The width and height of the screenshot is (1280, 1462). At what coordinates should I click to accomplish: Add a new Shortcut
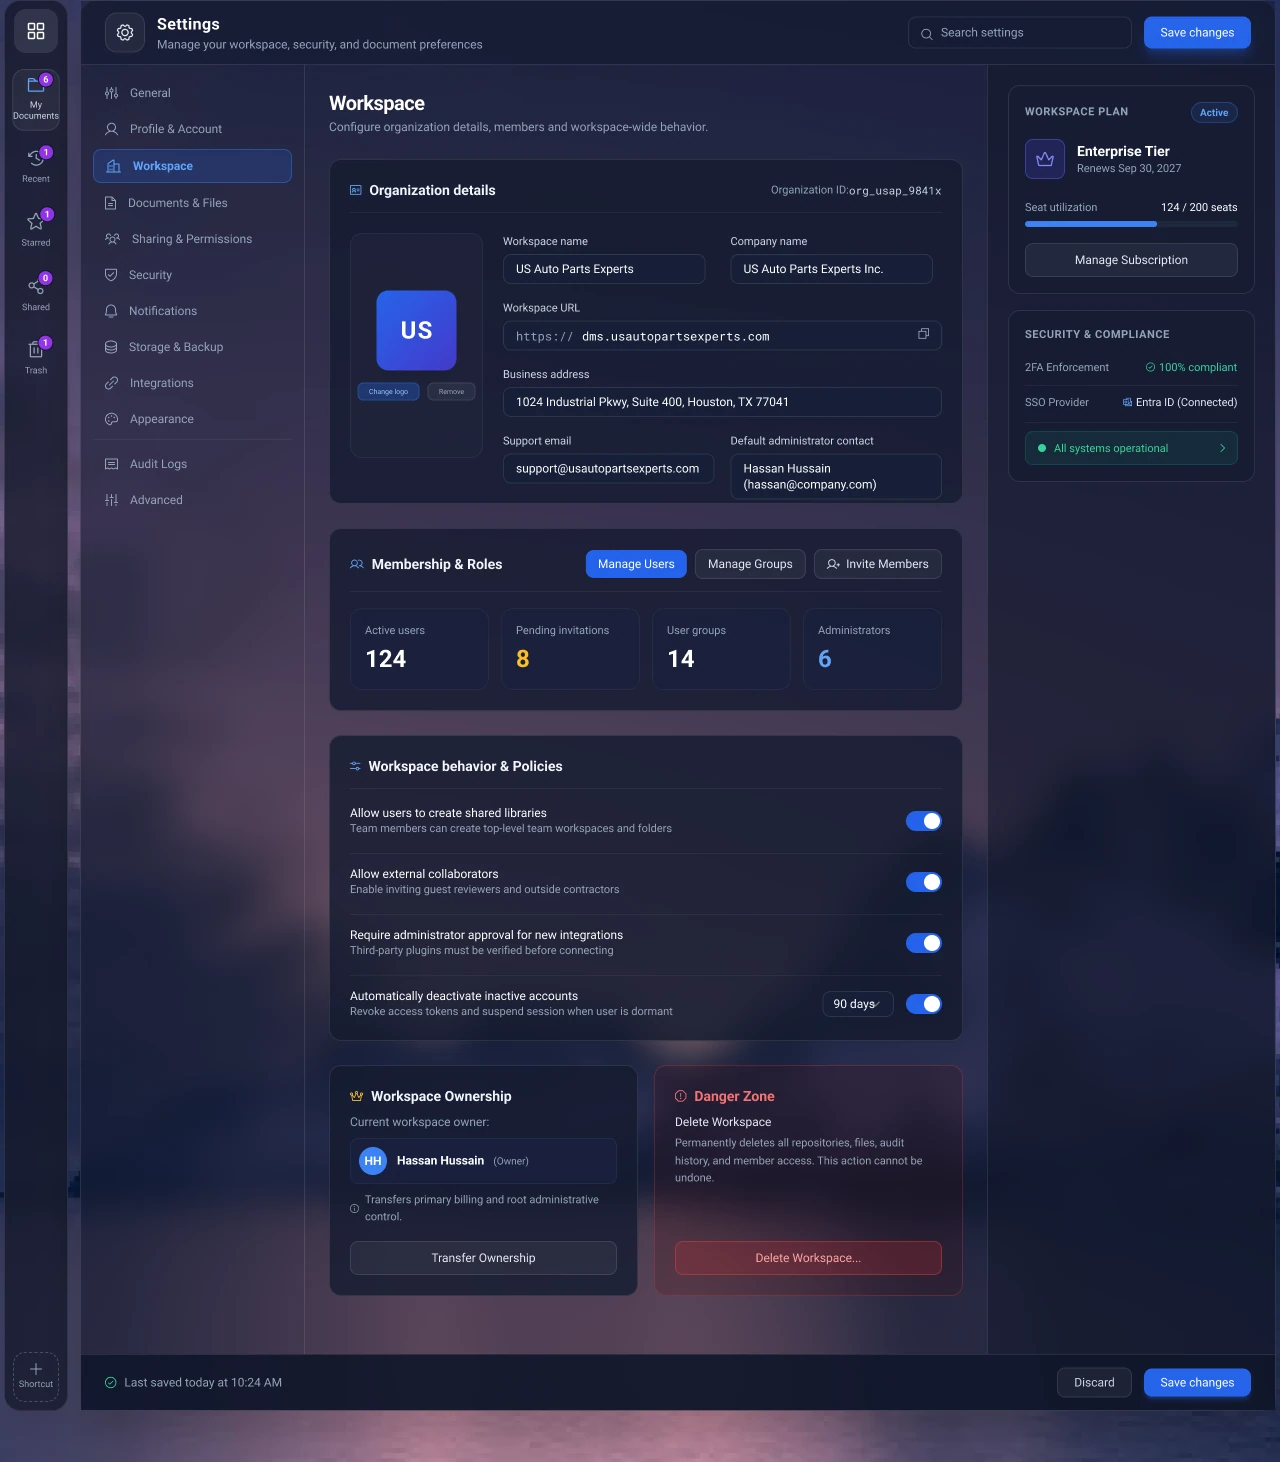click(36, 1376)
